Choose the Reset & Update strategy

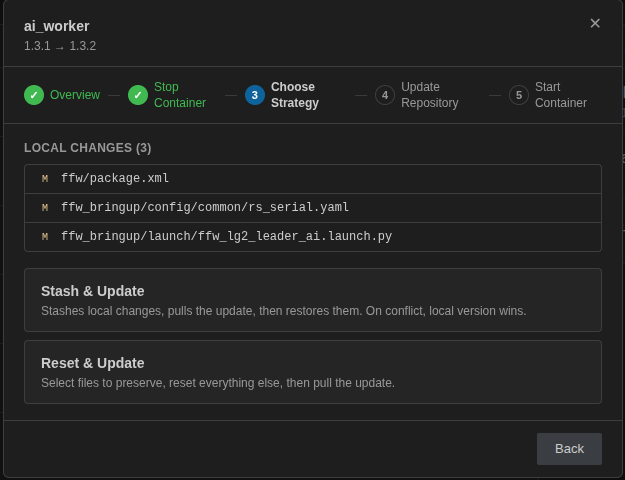click(313, 372)
